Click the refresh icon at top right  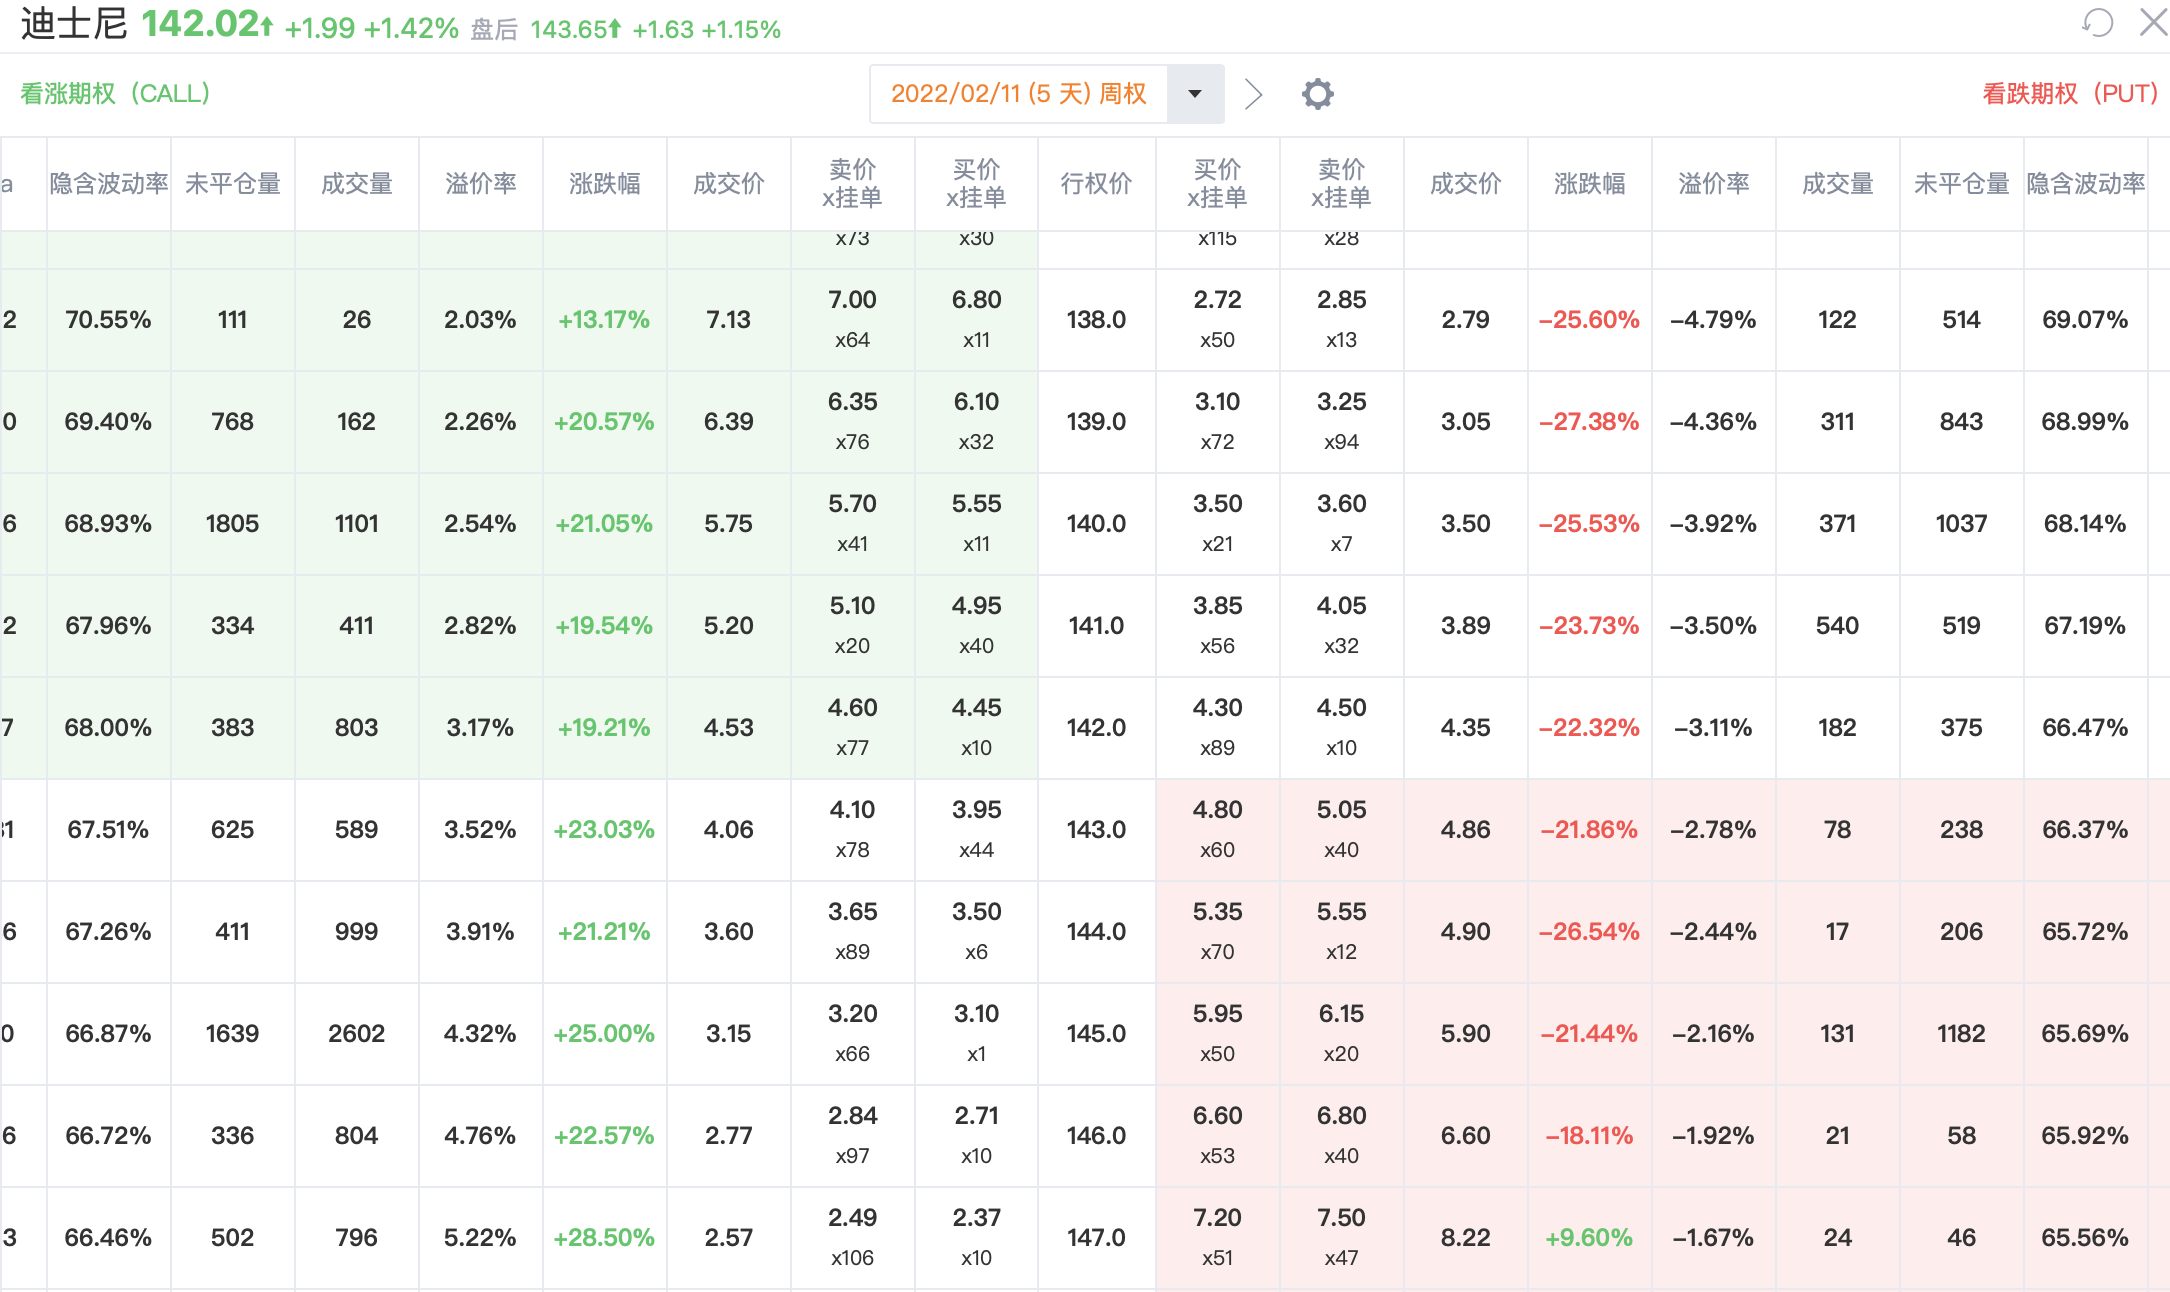coord(2097,23)
